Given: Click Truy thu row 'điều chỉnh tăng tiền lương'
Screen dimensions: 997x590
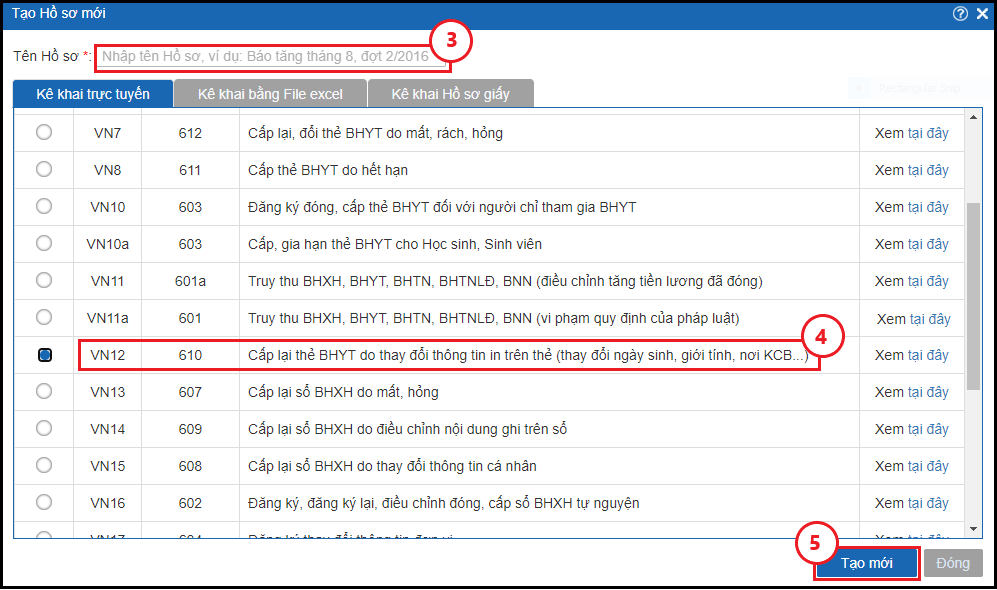Looking at the screenshot, I should coord(505,281).
